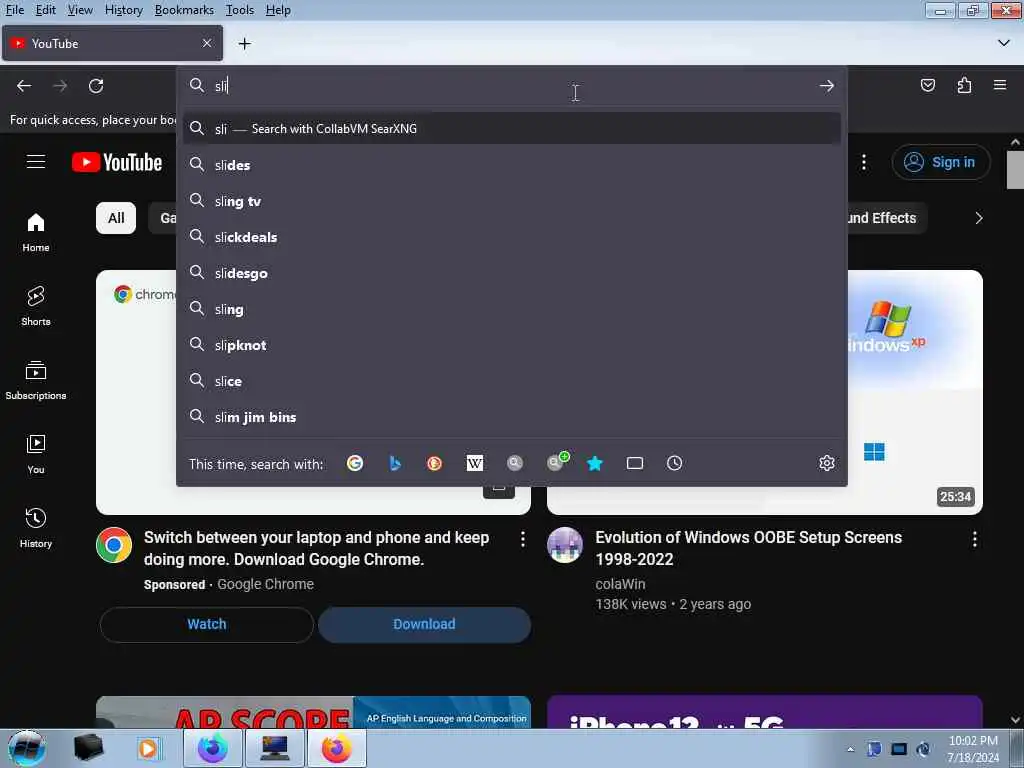Open the Extensions puzzle icon
1024x768 pixels.
(x=964, y=85)
